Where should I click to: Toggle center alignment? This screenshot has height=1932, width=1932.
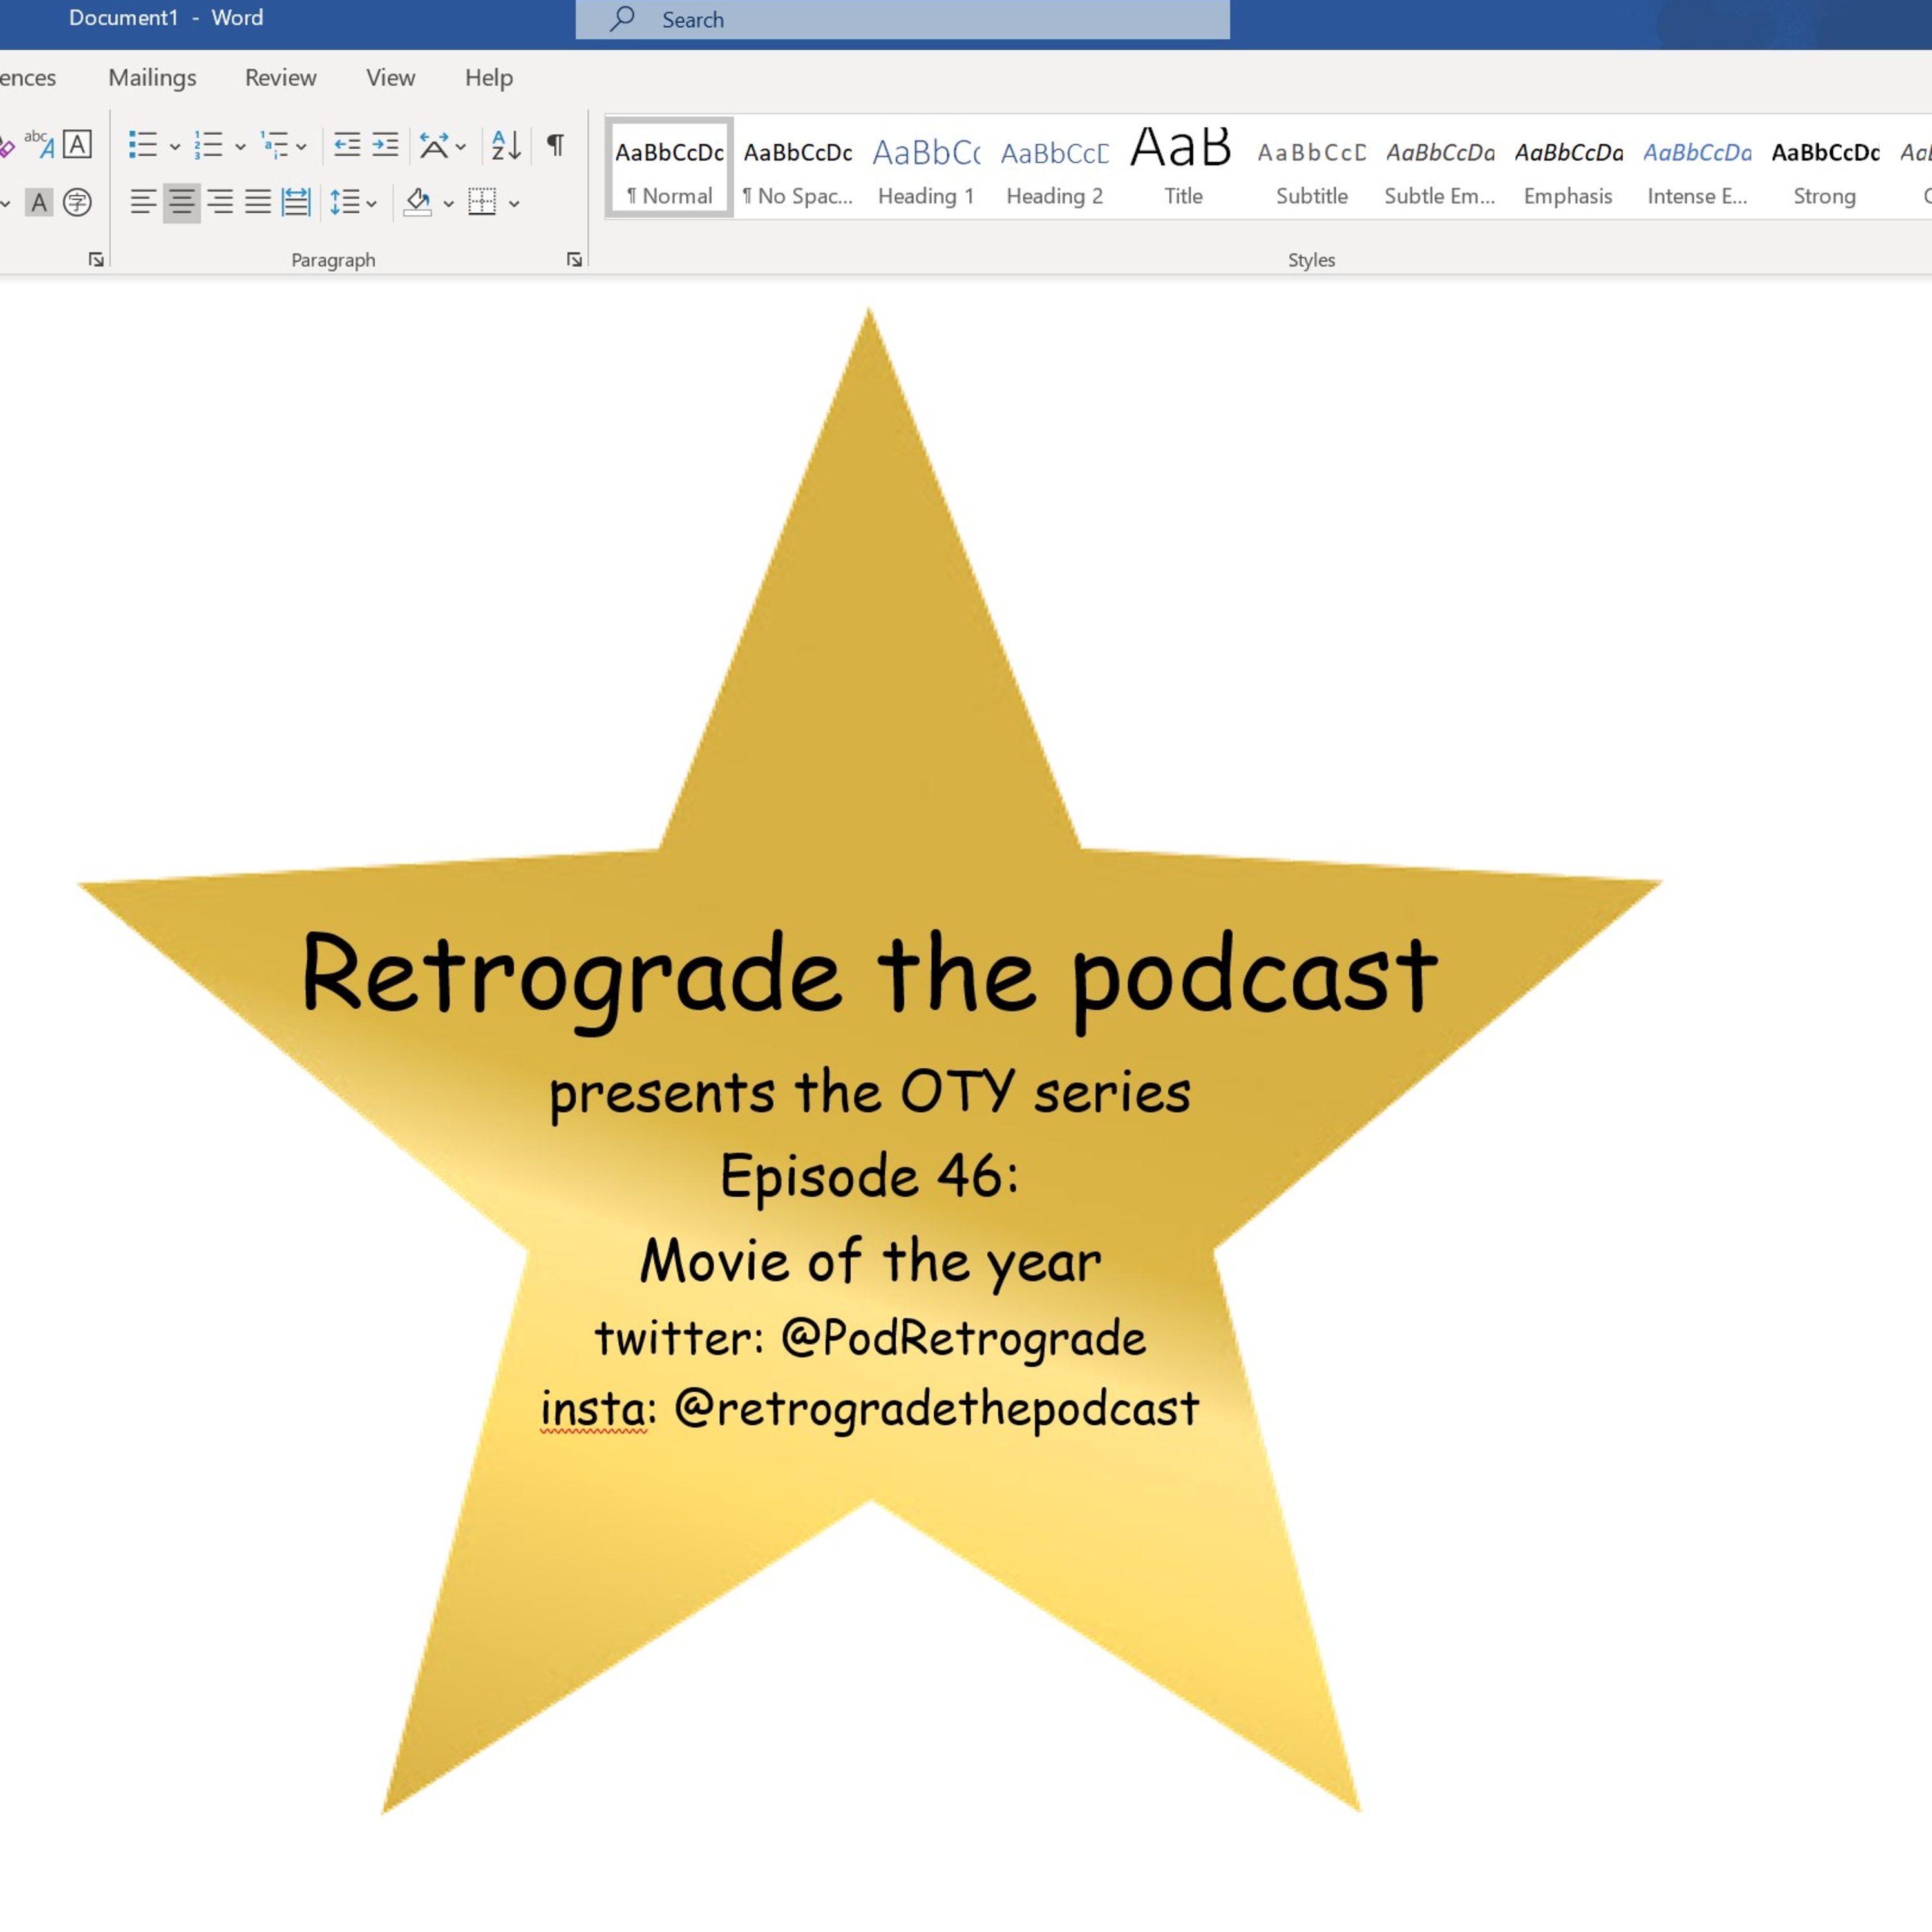pos(181,203)
